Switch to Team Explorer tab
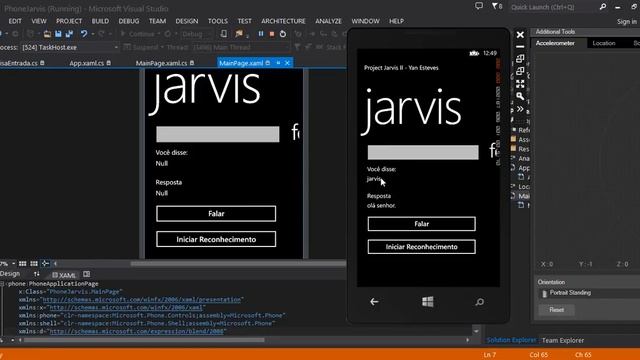The width and height of the screenshot is (640, 360). [562, 340]
